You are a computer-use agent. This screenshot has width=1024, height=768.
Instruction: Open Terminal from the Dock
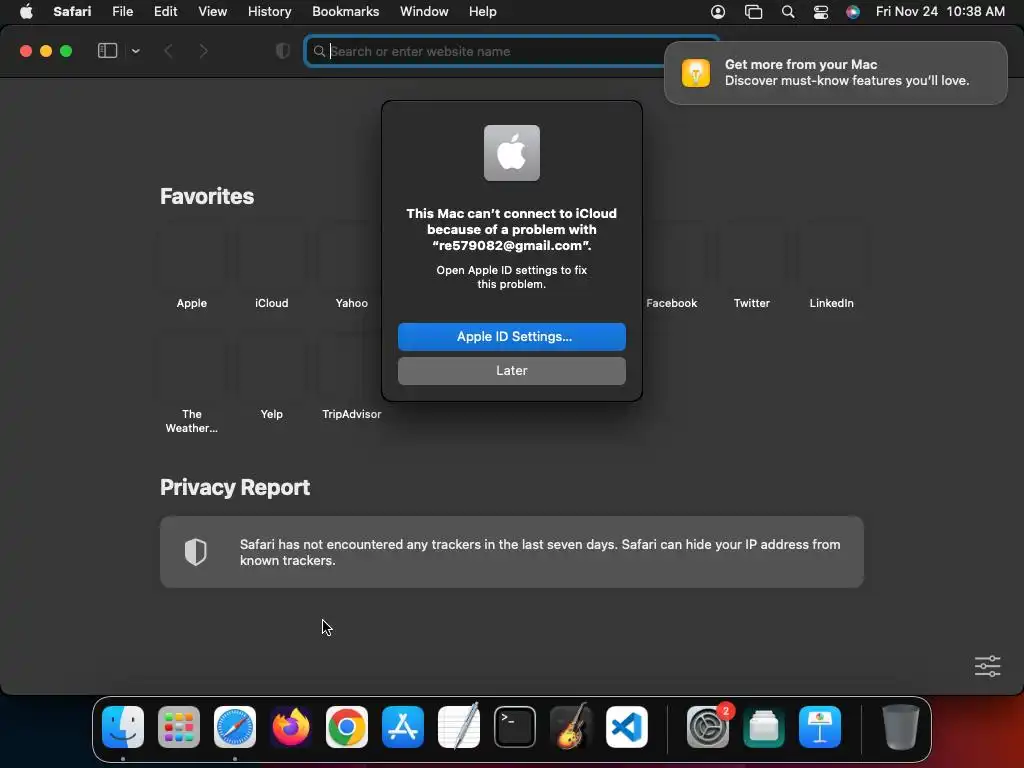click(x=515, y=727)
